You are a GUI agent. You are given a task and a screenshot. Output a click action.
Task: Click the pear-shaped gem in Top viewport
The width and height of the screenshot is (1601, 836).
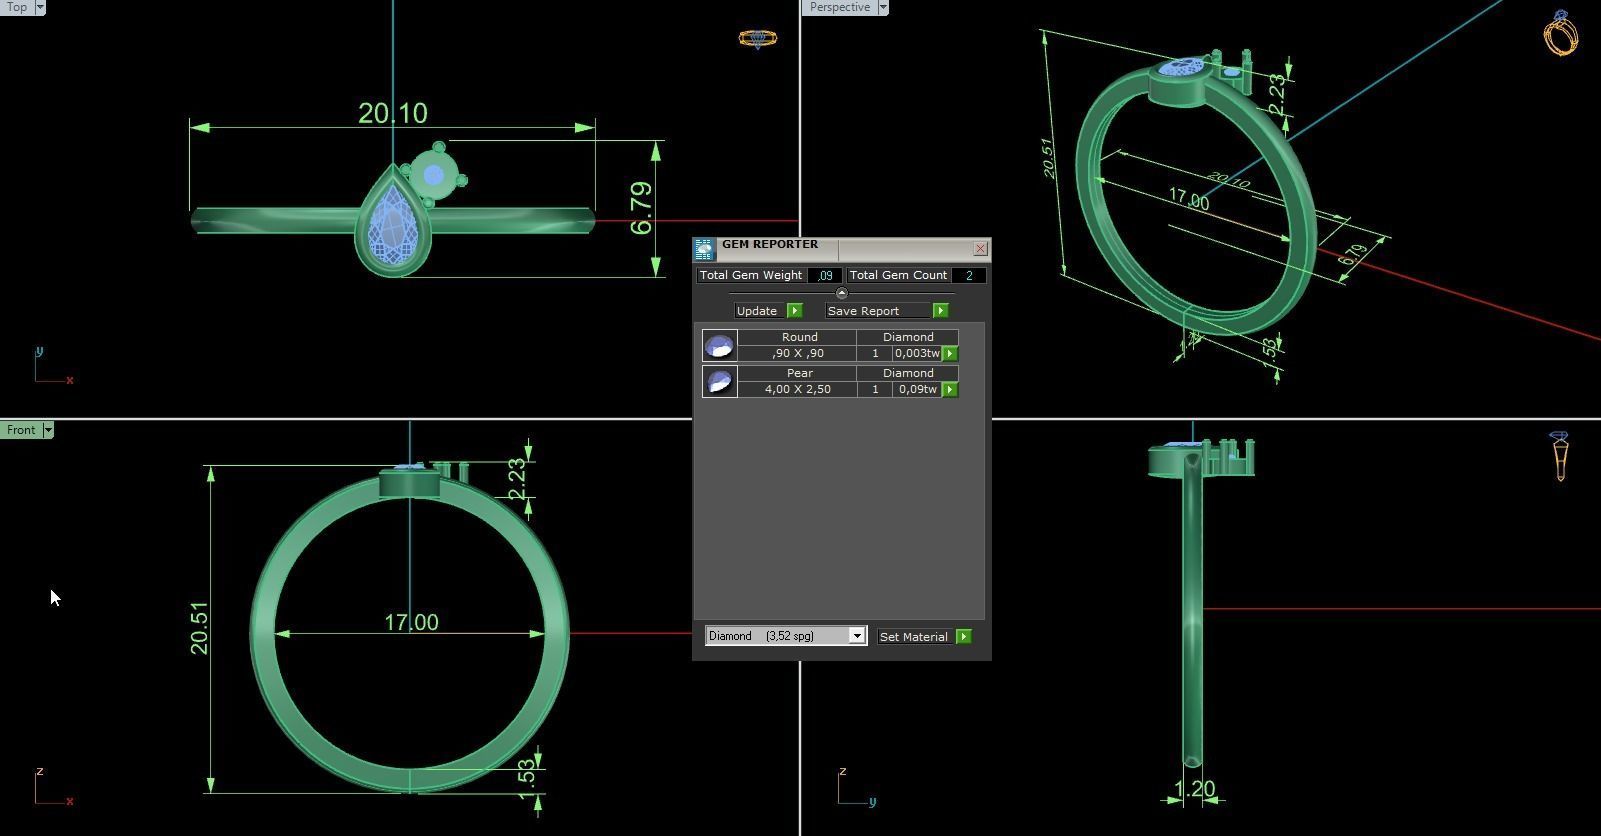click(392, 227)
